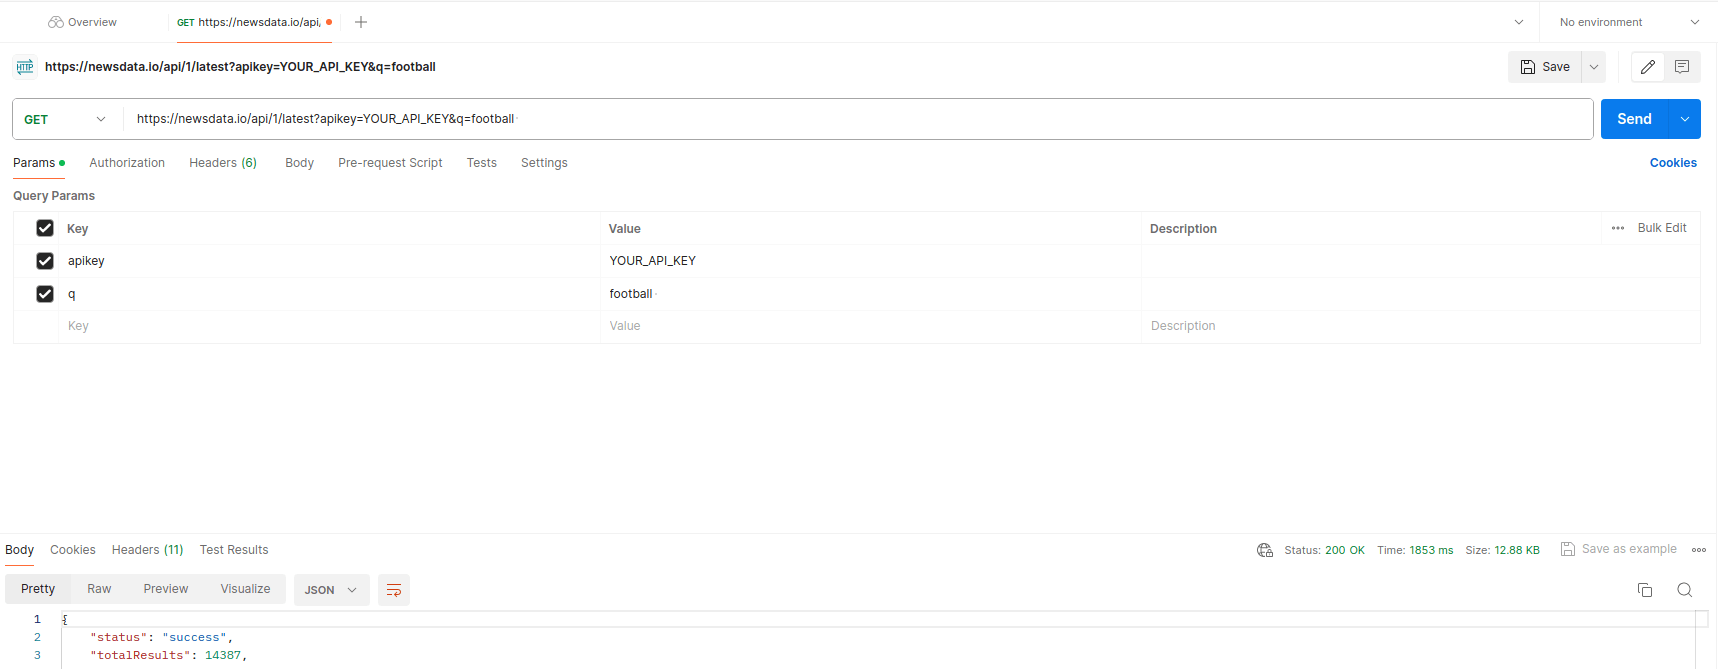Expand the Save options arrow
Viewport: 1718px width, 669px height.
pos(1594,67)
